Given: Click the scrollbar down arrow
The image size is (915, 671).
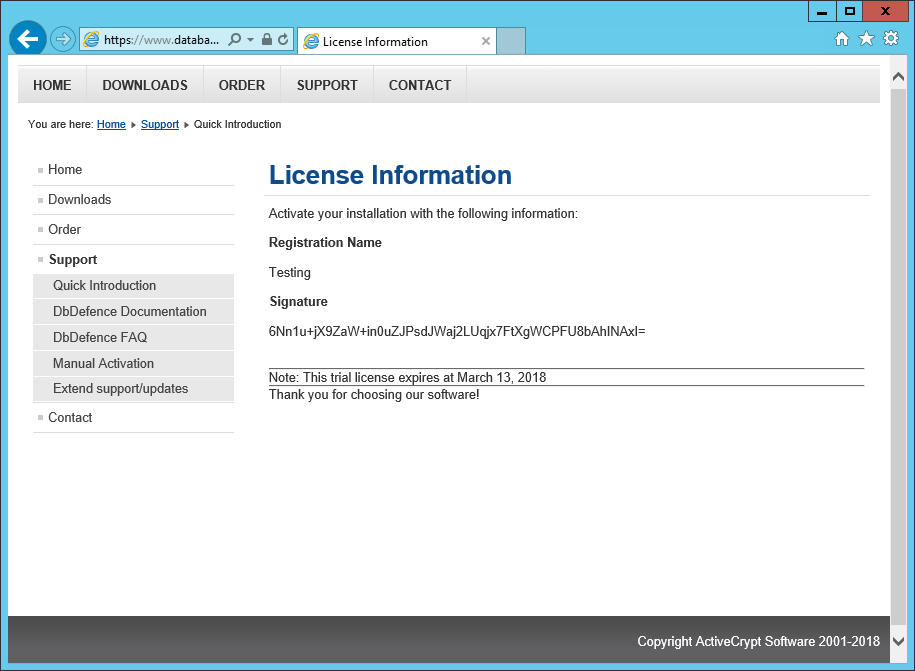Looking at the screenshot, I should [898, 641].
